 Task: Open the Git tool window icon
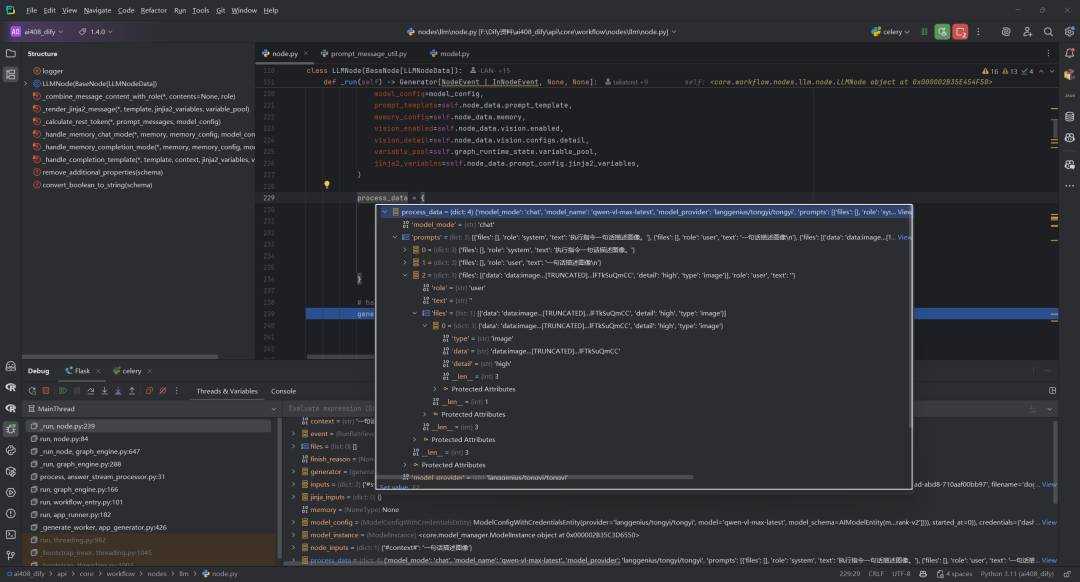click(10, 555)
